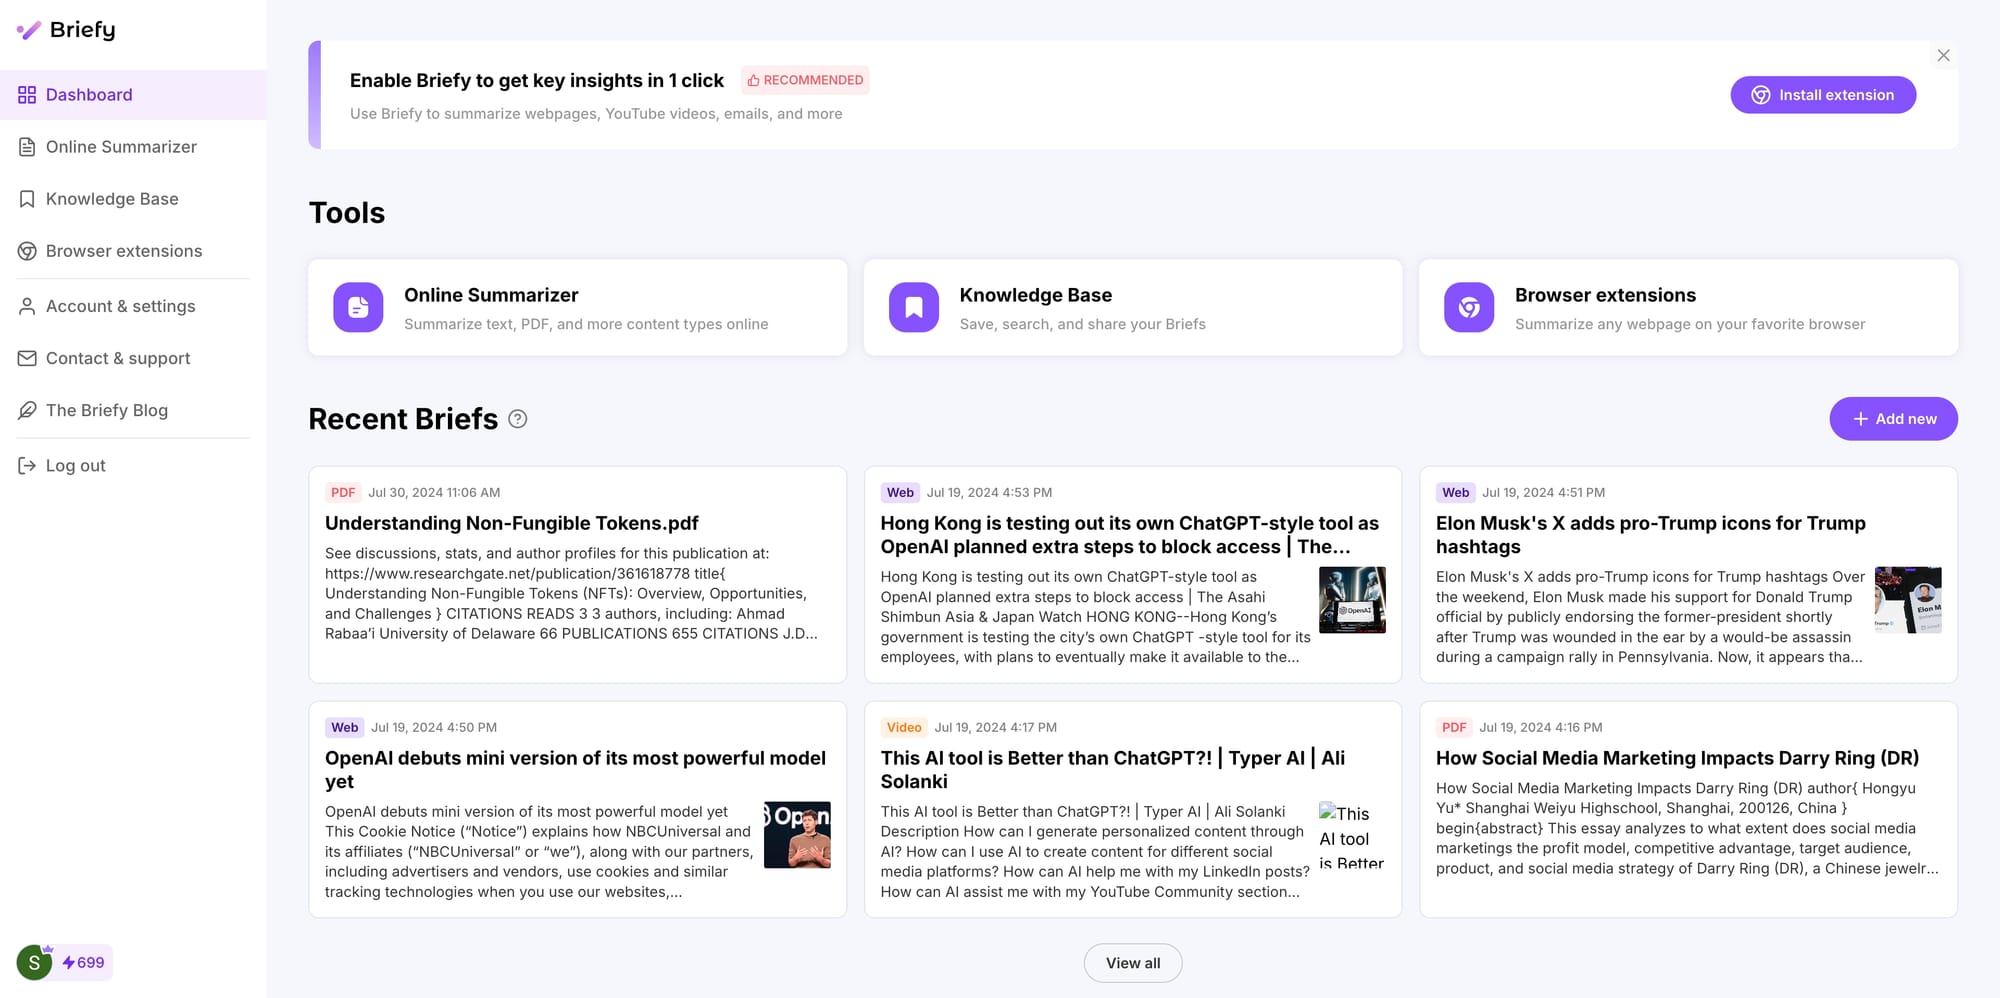The height and width of the screenshot is (998, 2000).
Task: Click the Web tag on Elon Musk brief
Action: coord(1456,492)
